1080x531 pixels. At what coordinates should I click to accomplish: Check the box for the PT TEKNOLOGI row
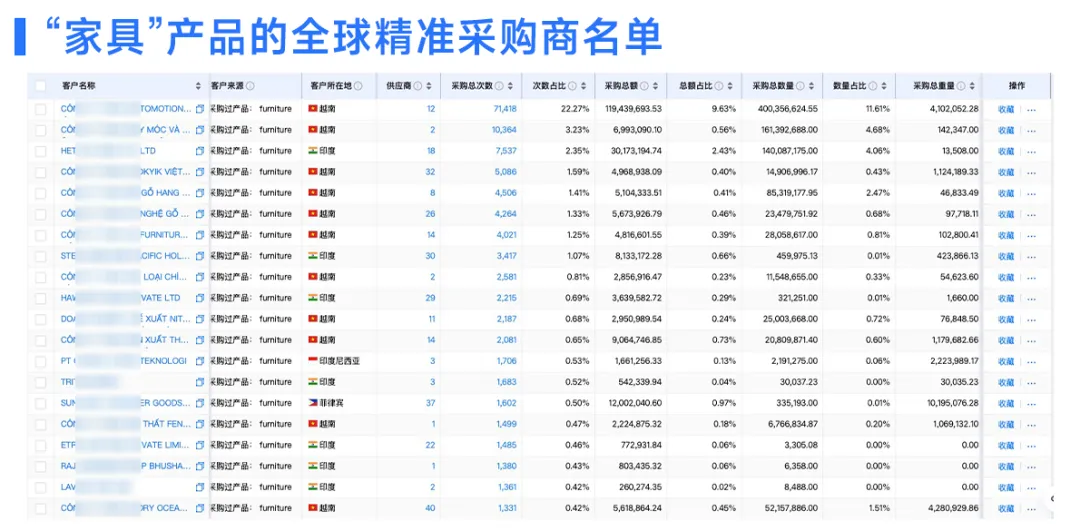(40, 361)
